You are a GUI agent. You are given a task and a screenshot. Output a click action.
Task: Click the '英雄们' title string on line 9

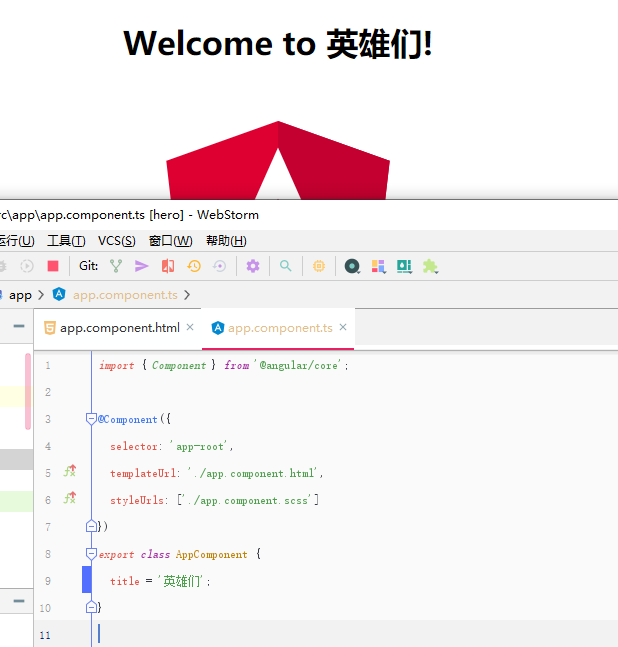pyautogui.click(x=181, y=581)
